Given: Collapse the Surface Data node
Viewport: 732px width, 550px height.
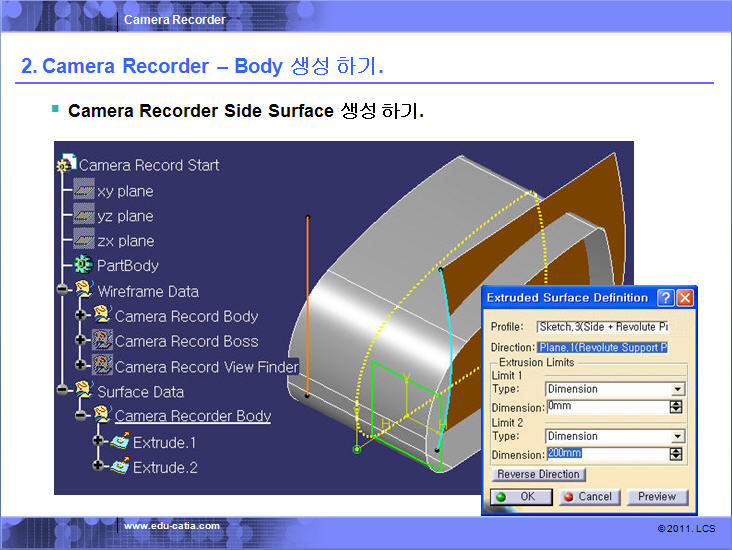Looking at the screenshot, I should click(63, 391).
